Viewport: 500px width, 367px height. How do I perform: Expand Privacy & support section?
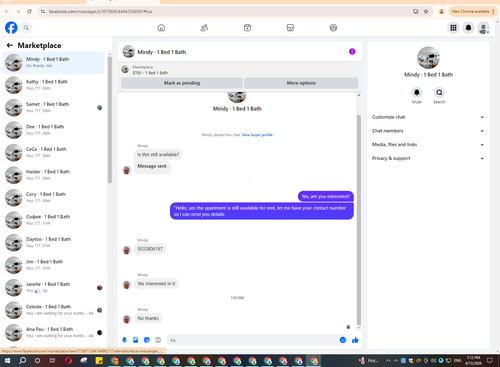tap(428, 158)
